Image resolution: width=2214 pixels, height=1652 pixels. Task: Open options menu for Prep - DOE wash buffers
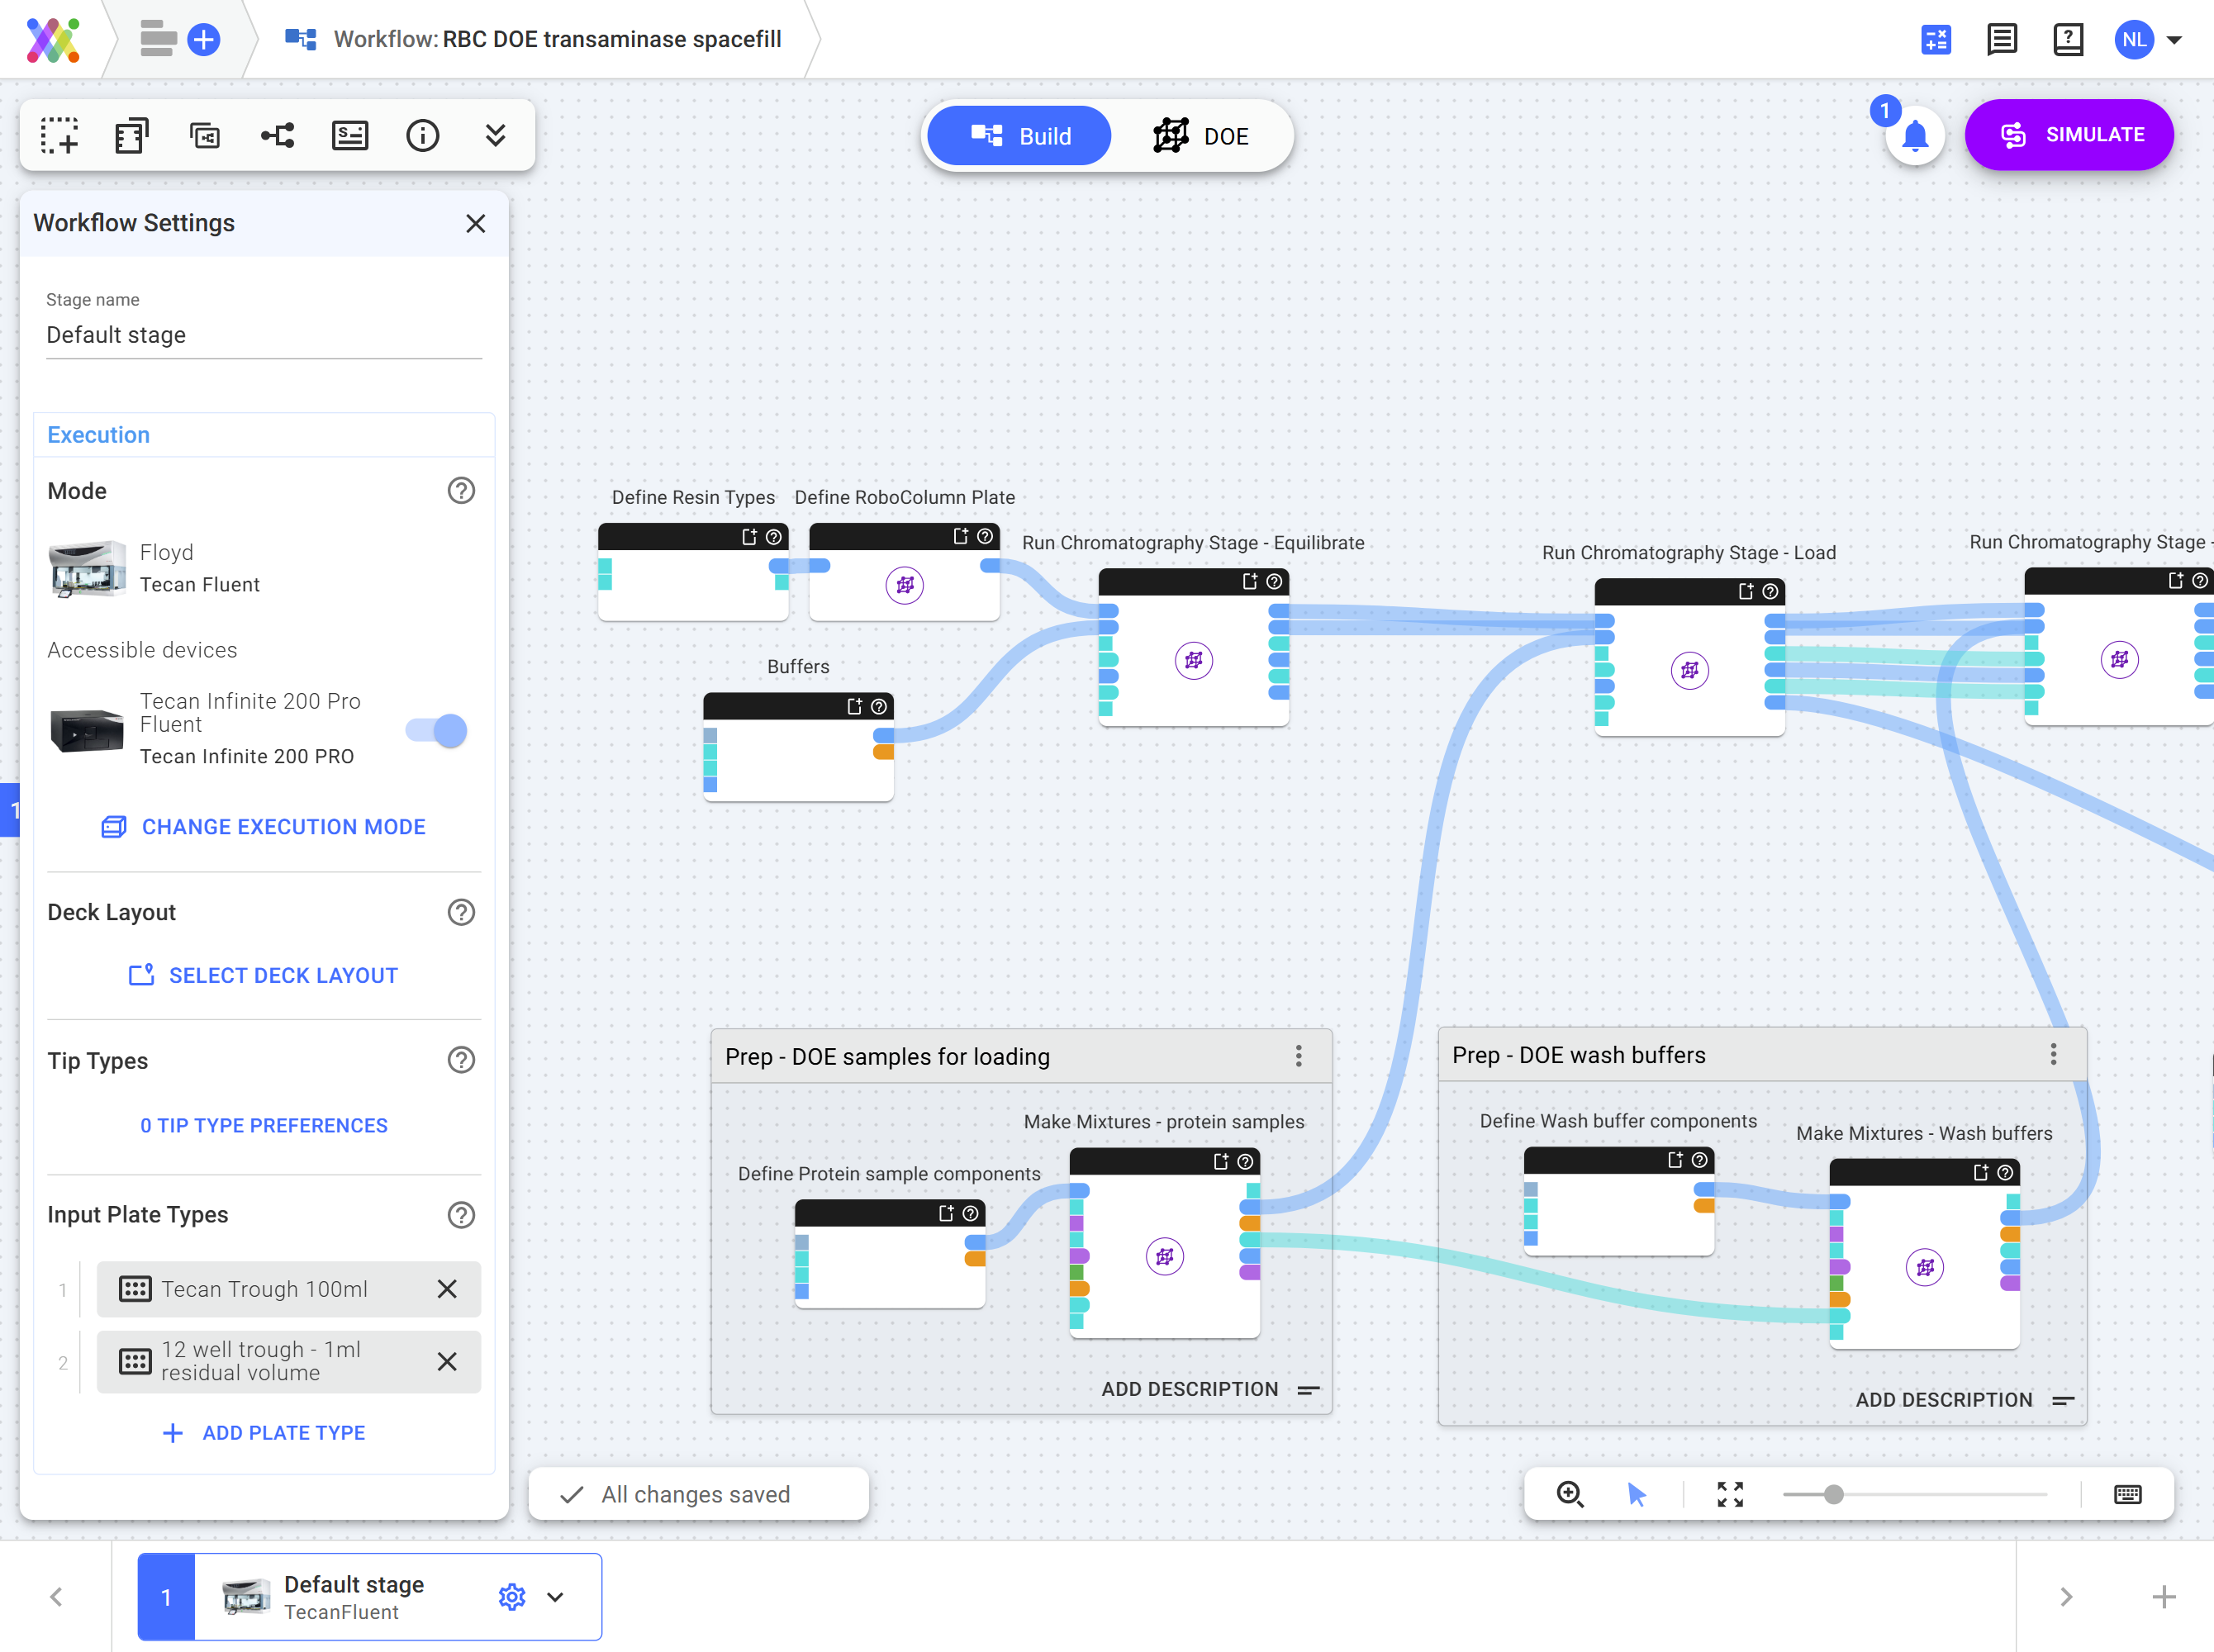(2053, 1054)
